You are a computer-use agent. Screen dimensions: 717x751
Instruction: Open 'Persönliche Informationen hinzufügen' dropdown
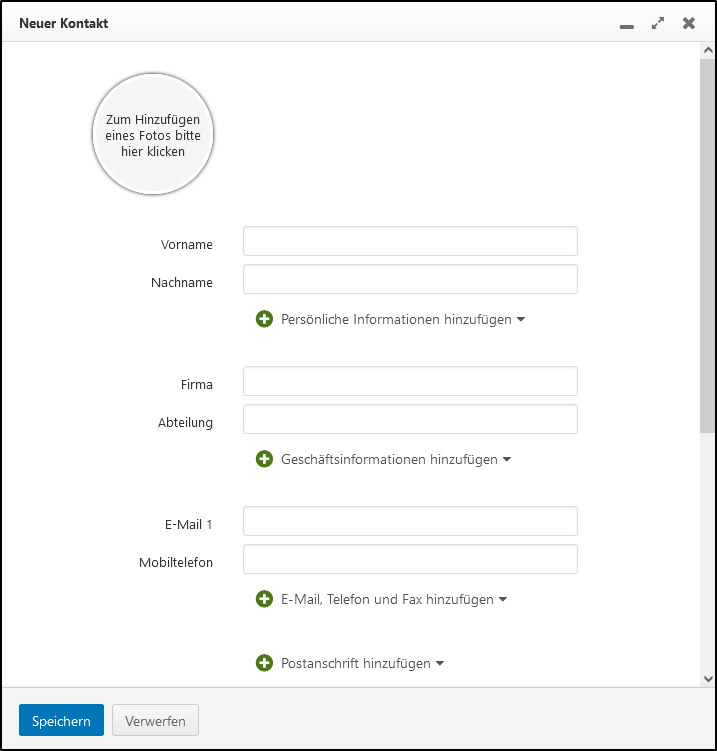tap(403, 319)
